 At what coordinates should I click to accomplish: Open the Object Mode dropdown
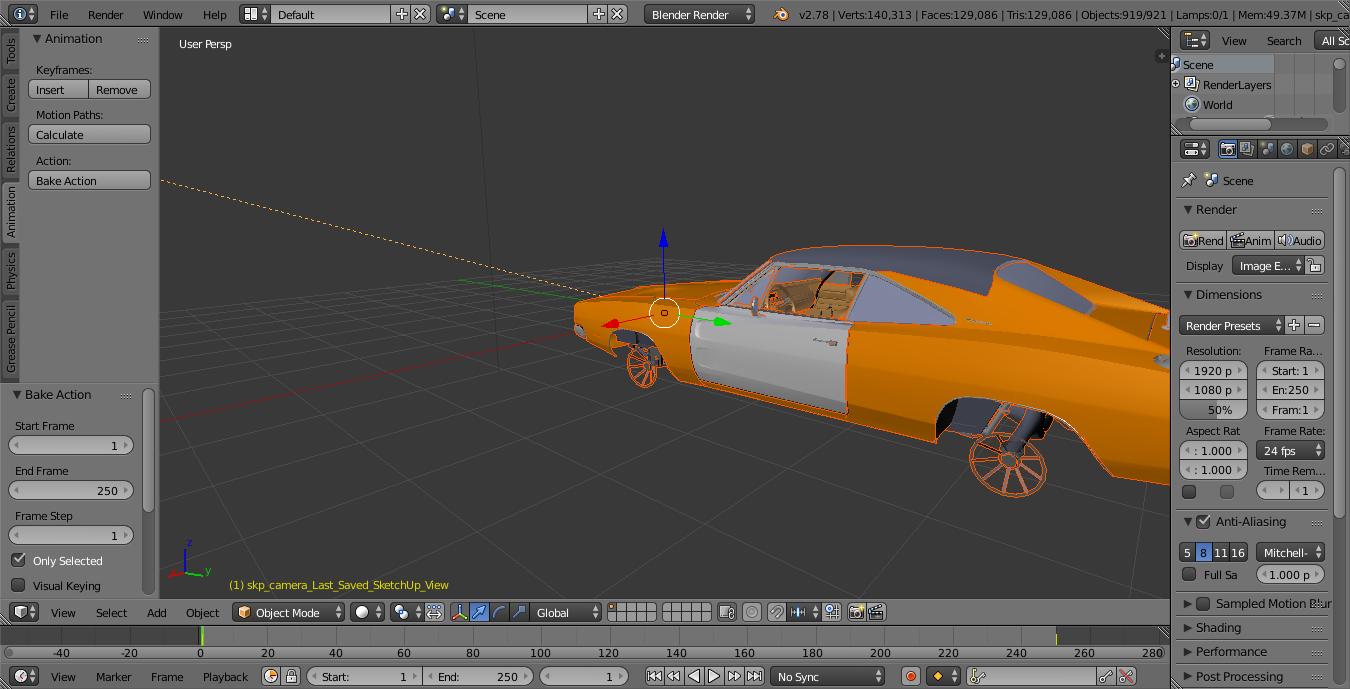pos(289,612)
